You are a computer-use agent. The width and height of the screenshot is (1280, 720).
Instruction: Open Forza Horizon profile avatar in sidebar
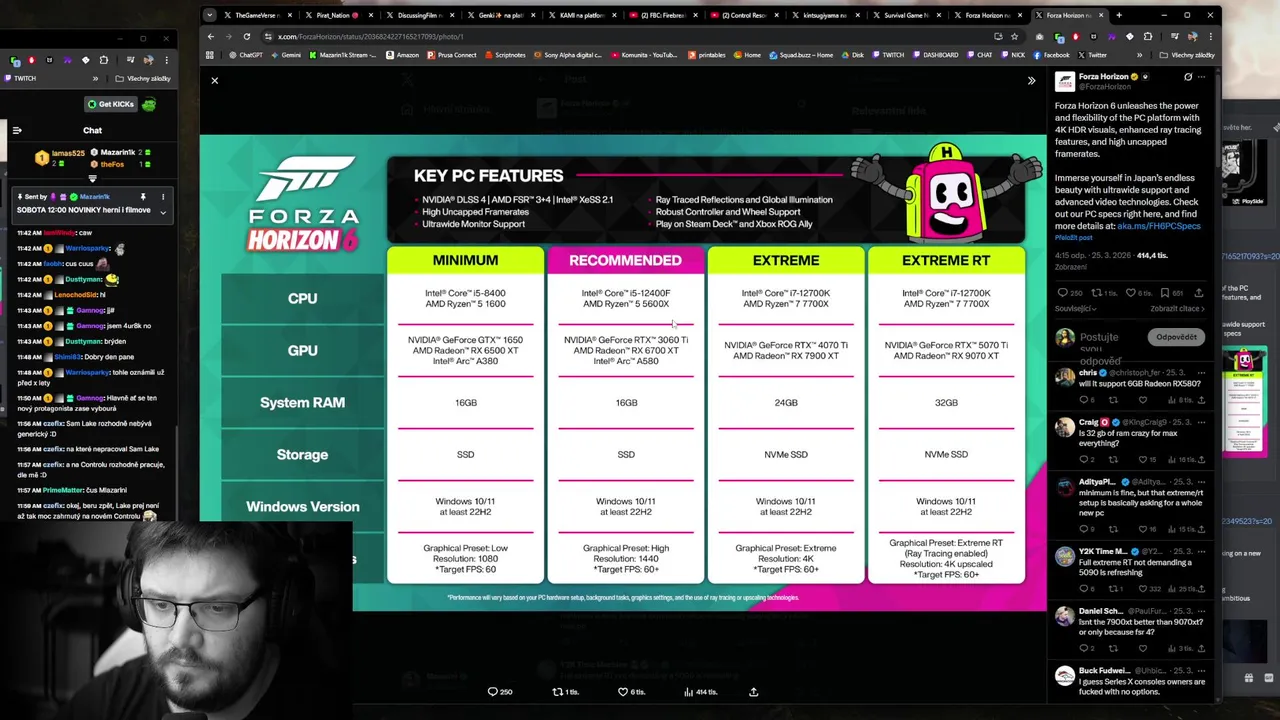tap(1065, 82)
